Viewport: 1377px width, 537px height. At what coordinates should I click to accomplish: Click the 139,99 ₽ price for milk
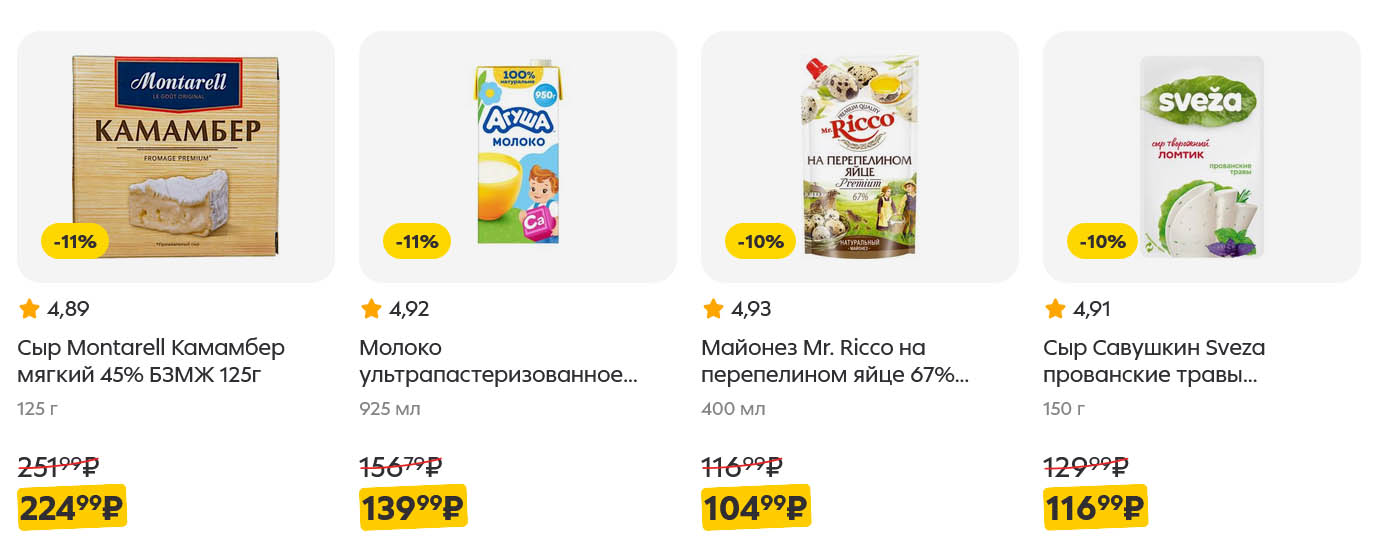tap(413, 508)
